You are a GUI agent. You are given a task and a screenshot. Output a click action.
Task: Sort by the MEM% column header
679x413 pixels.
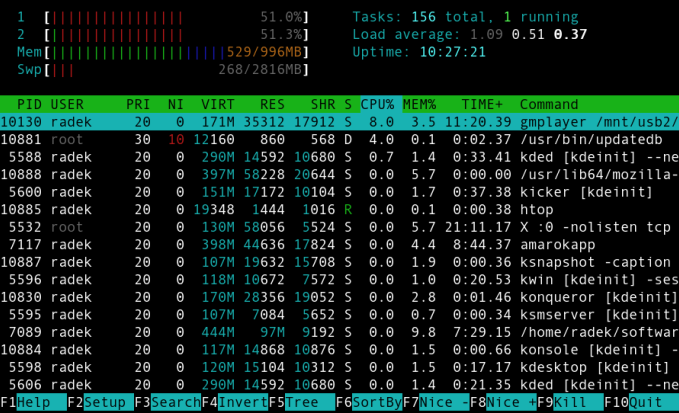419,104
